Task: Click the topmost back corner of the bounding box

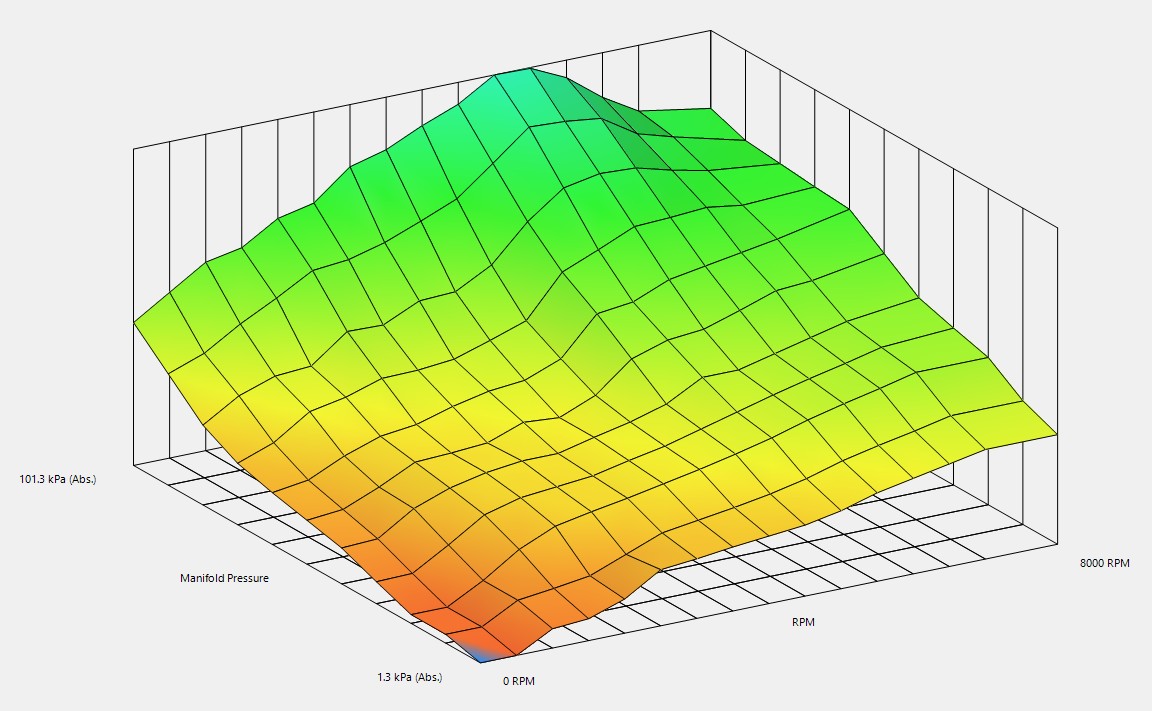Action: tap(712, 30)
